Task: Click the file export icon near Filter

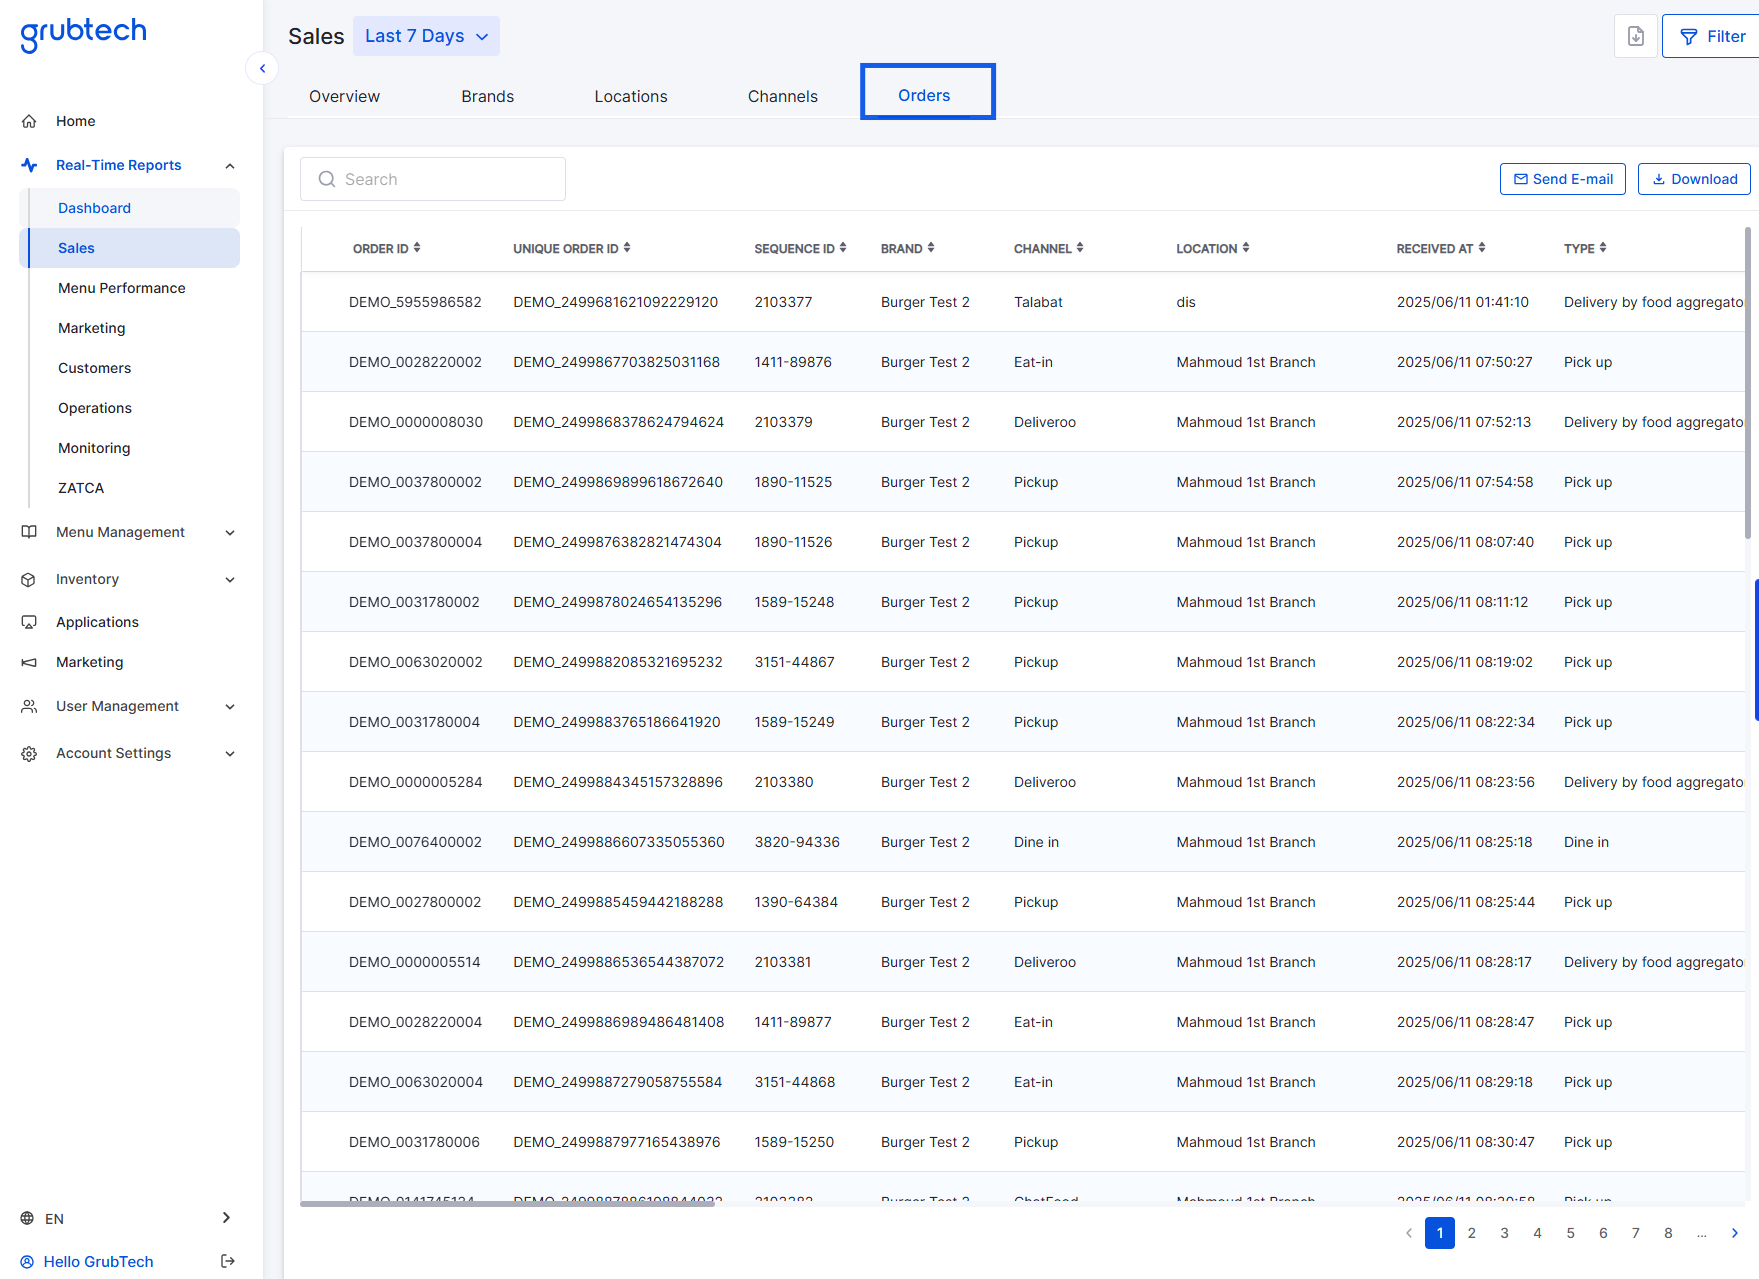Action: tap(1636, 36)
